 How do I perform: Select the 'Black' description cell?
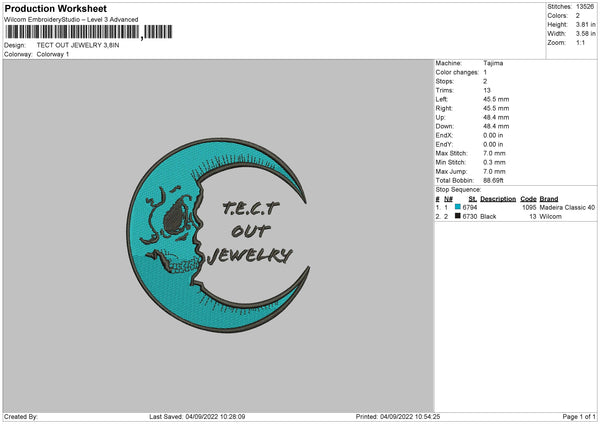click(488, 216)
